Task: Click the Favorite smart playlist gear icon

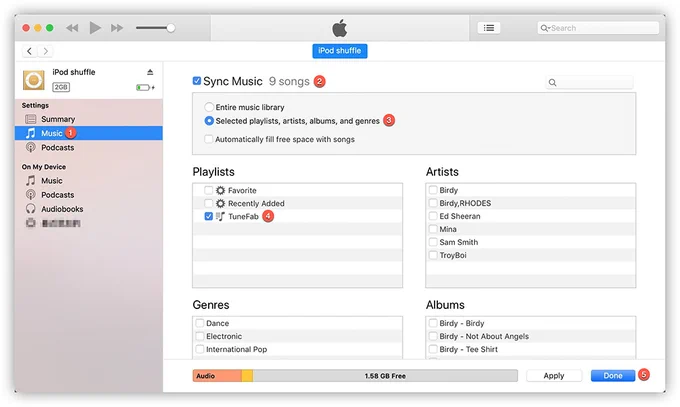Action: 221,190
